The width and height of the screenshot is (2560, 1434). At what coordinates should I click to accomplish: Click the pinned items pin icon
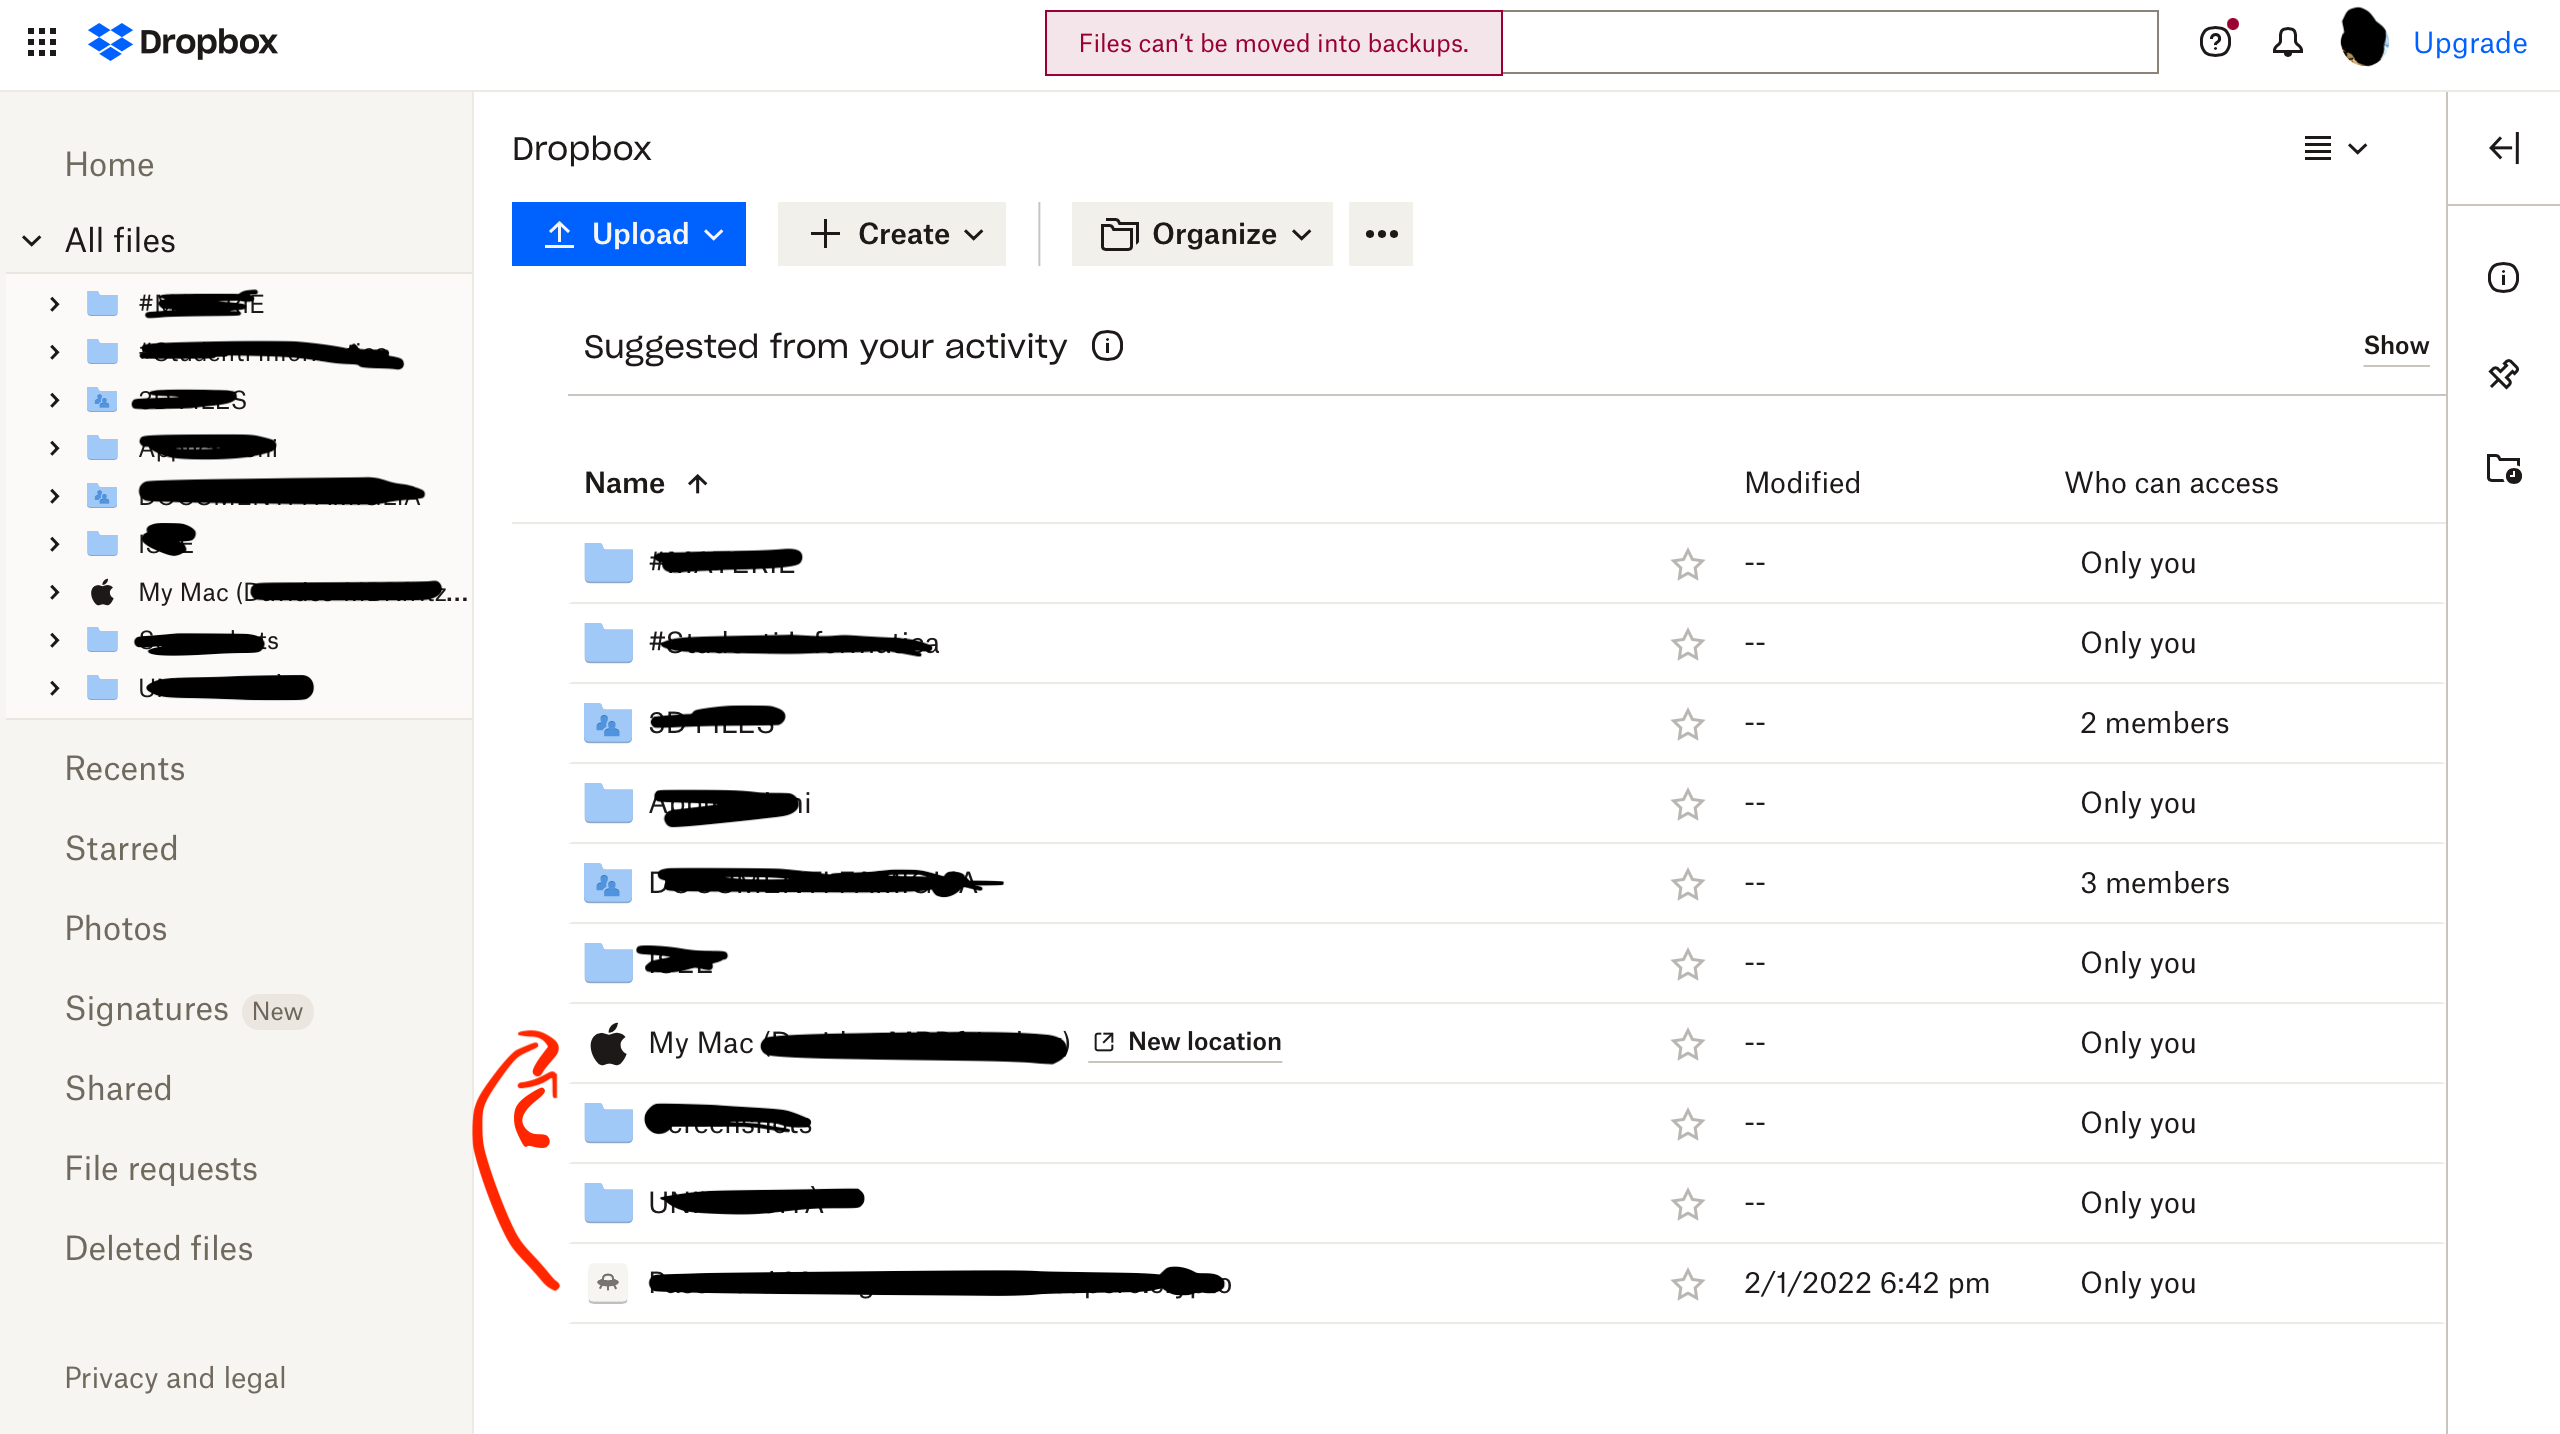(x=2503, y=375)
